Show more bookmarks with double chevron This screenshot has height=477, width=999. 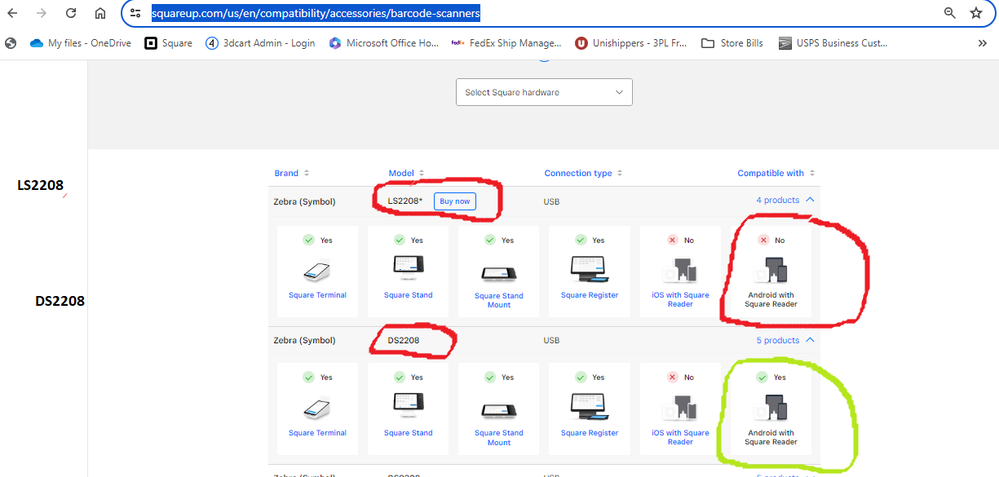pos(982,43)
